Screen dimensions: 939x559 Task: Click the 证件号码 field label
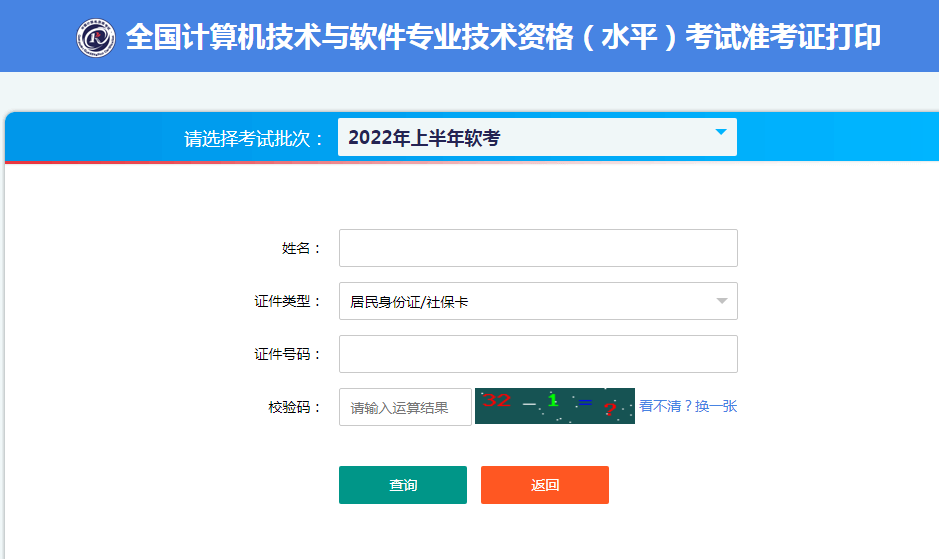tap(288, 354)
